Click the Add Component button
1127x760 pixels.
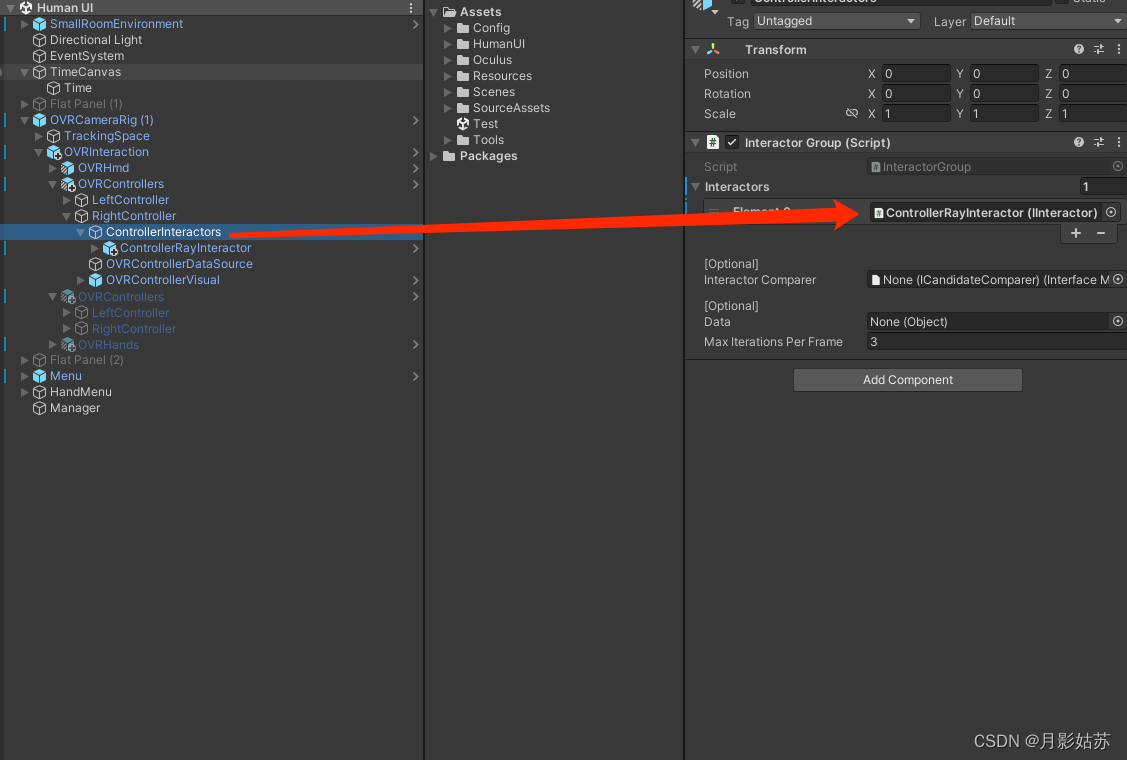tap(907, 380)
